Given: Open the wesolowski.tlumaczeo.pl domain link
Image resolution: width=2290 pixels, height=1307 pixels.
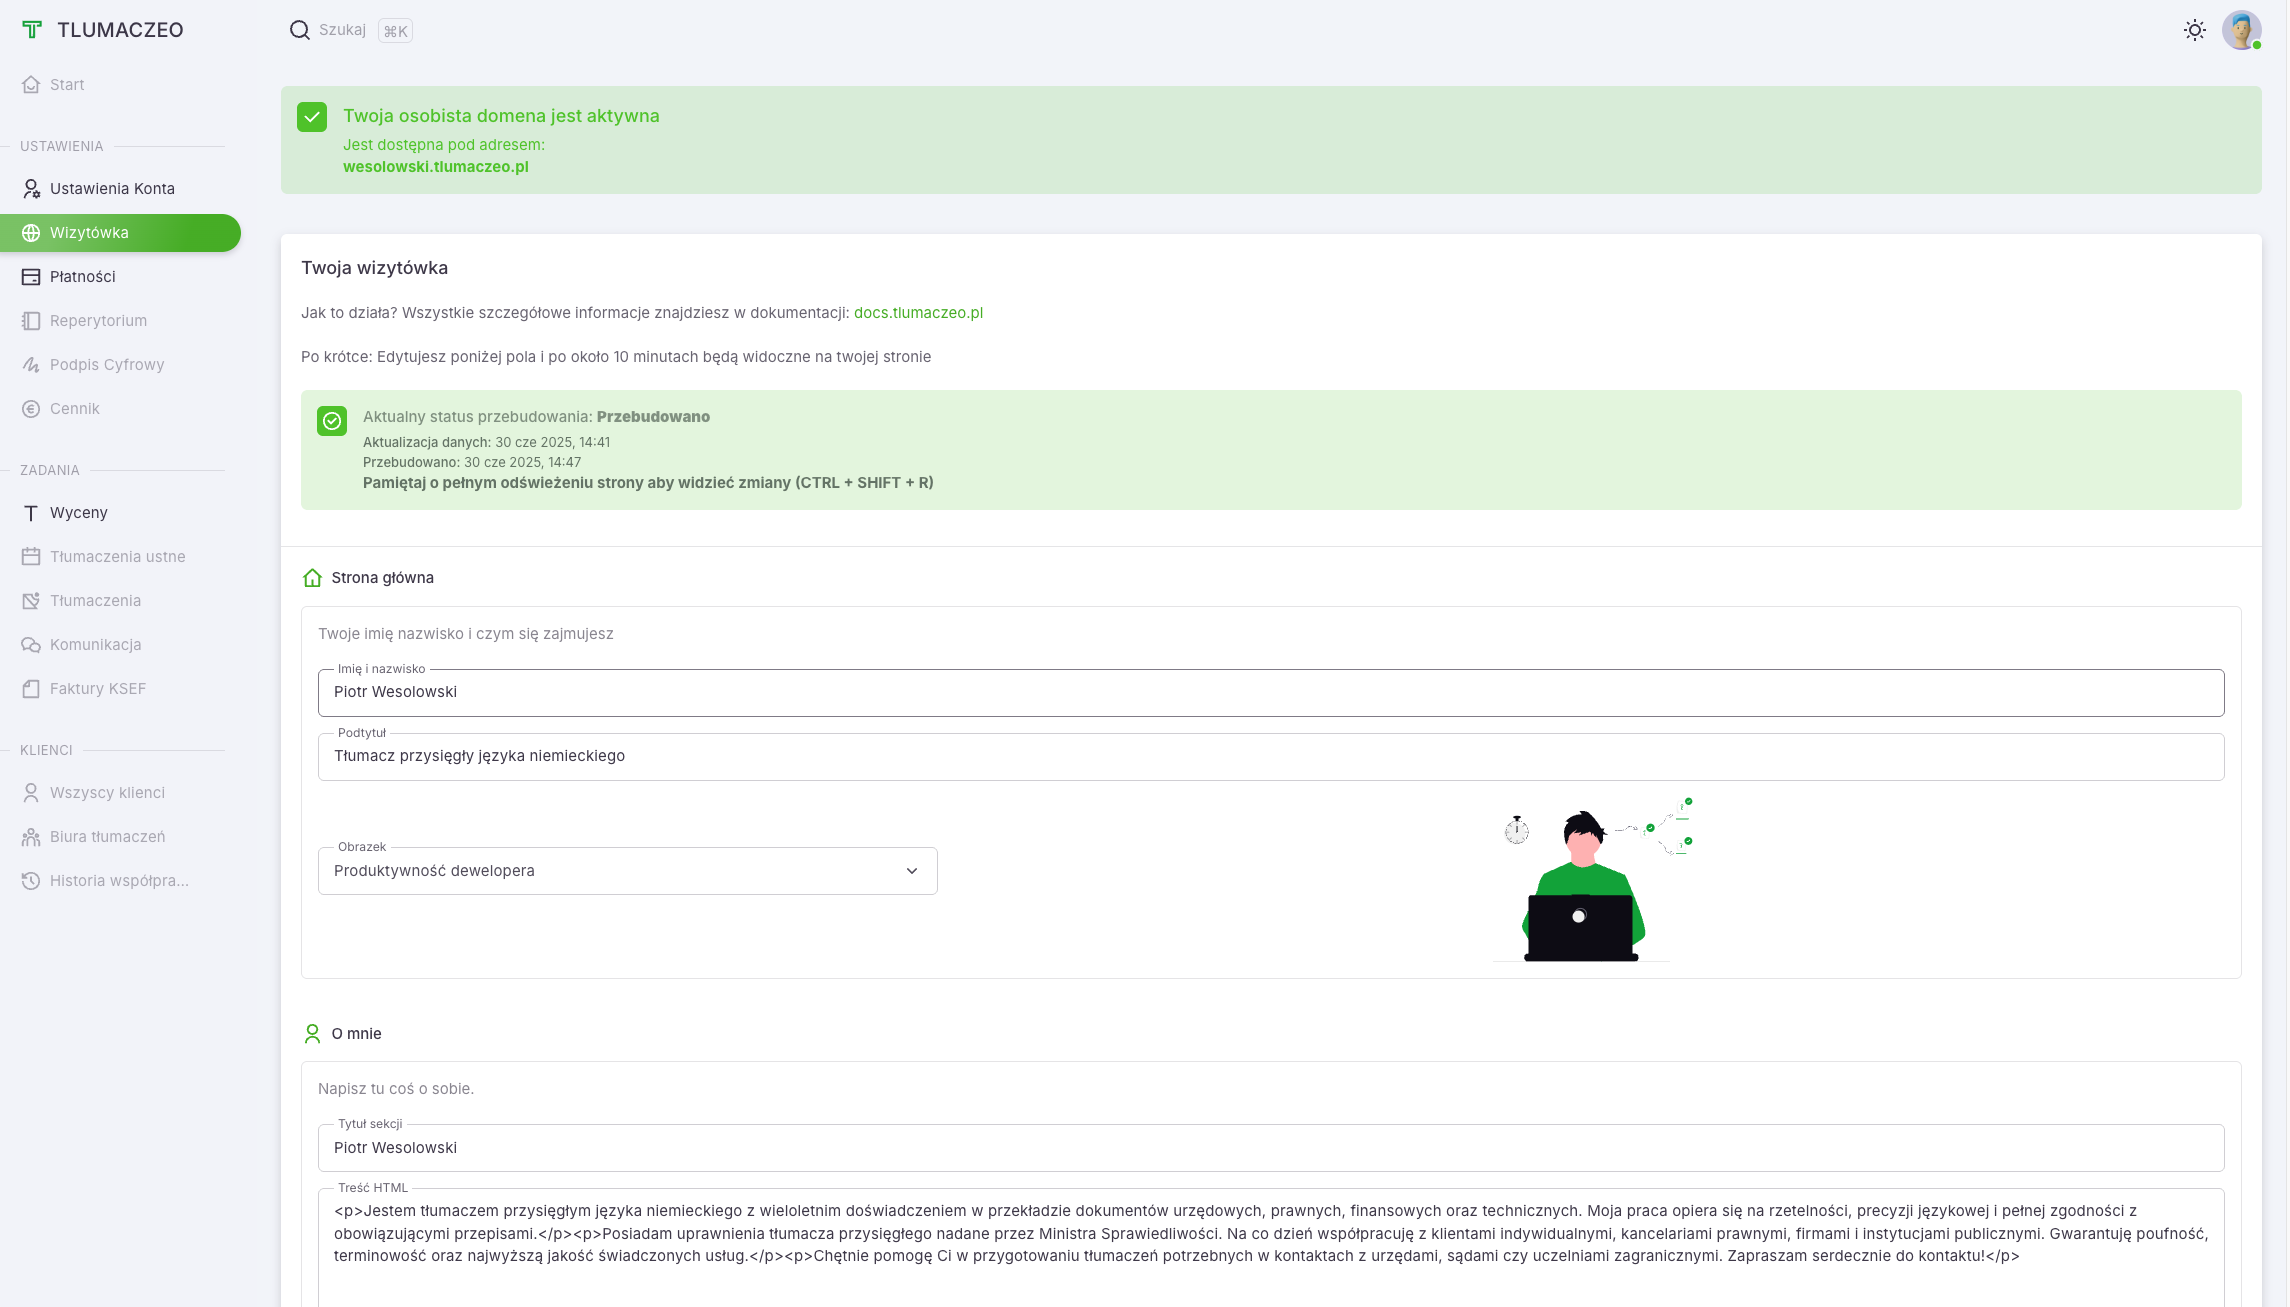Looking at the screenshot, I should (435, 167).
